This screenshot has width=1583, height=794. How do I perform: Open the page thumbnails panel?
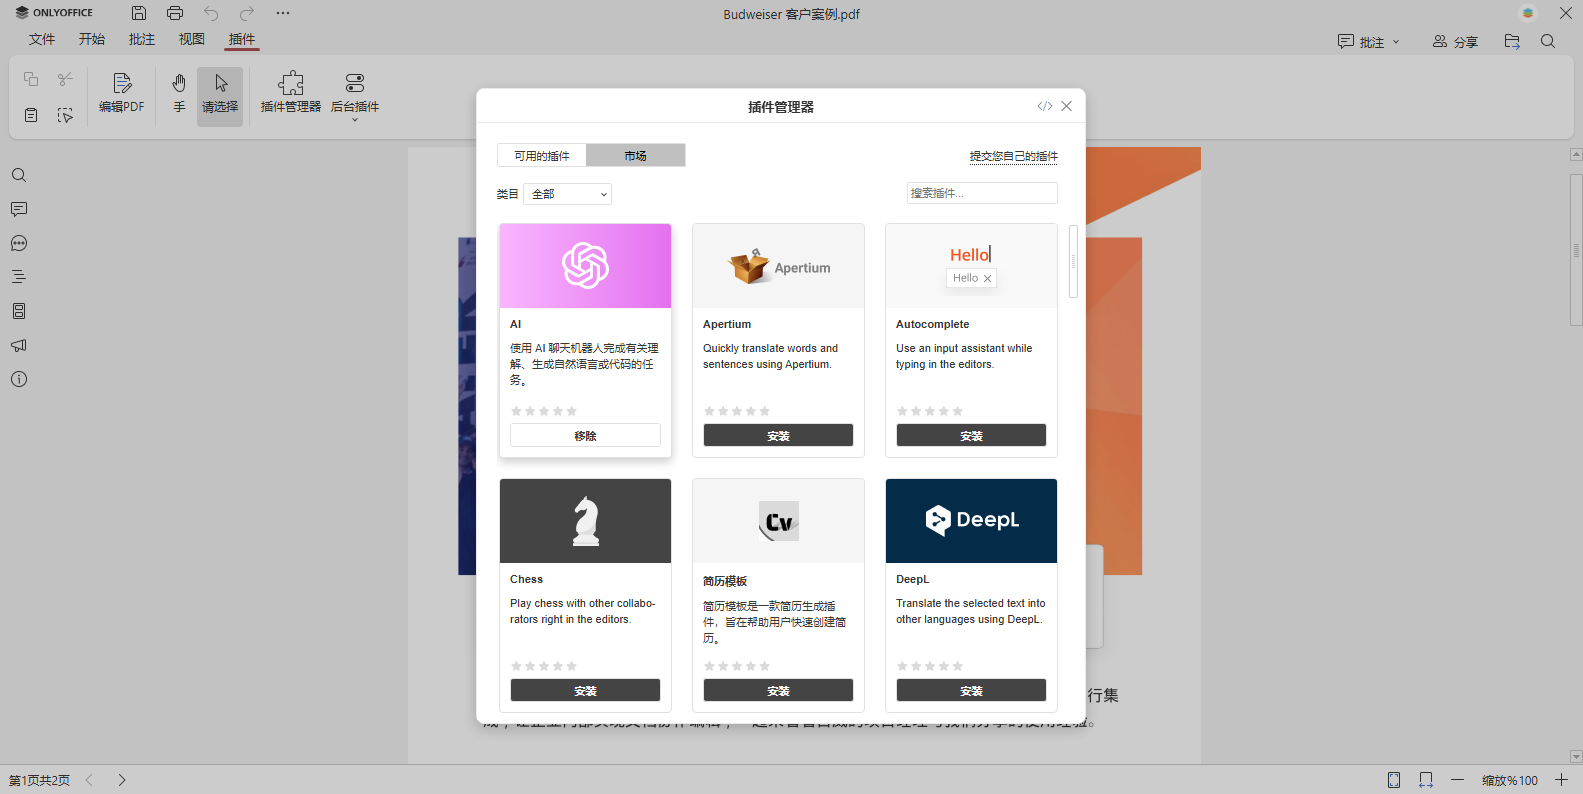(x=19, y=311)
